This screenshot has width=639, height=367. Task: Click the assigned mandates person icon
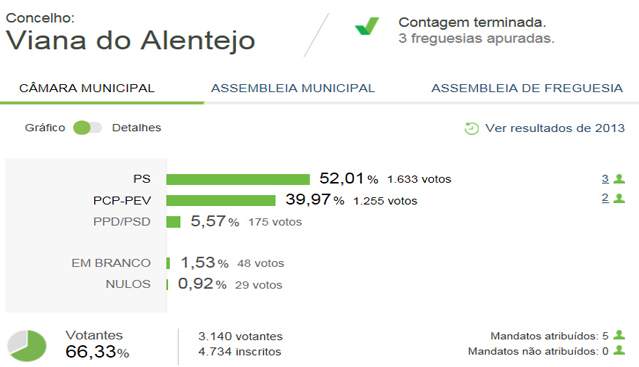point(619,335)
